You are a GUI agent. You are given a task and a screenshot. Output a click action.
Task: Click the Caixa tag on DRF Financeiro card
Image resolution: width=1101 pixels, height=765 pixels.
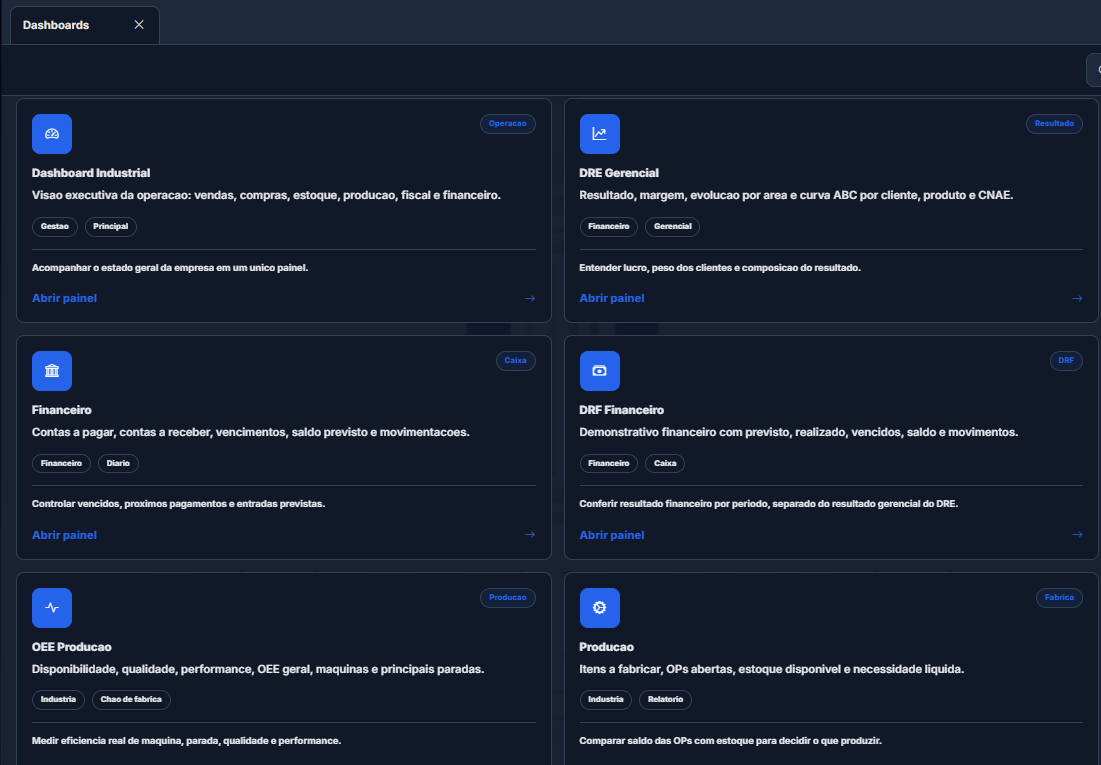click(665, 463)
